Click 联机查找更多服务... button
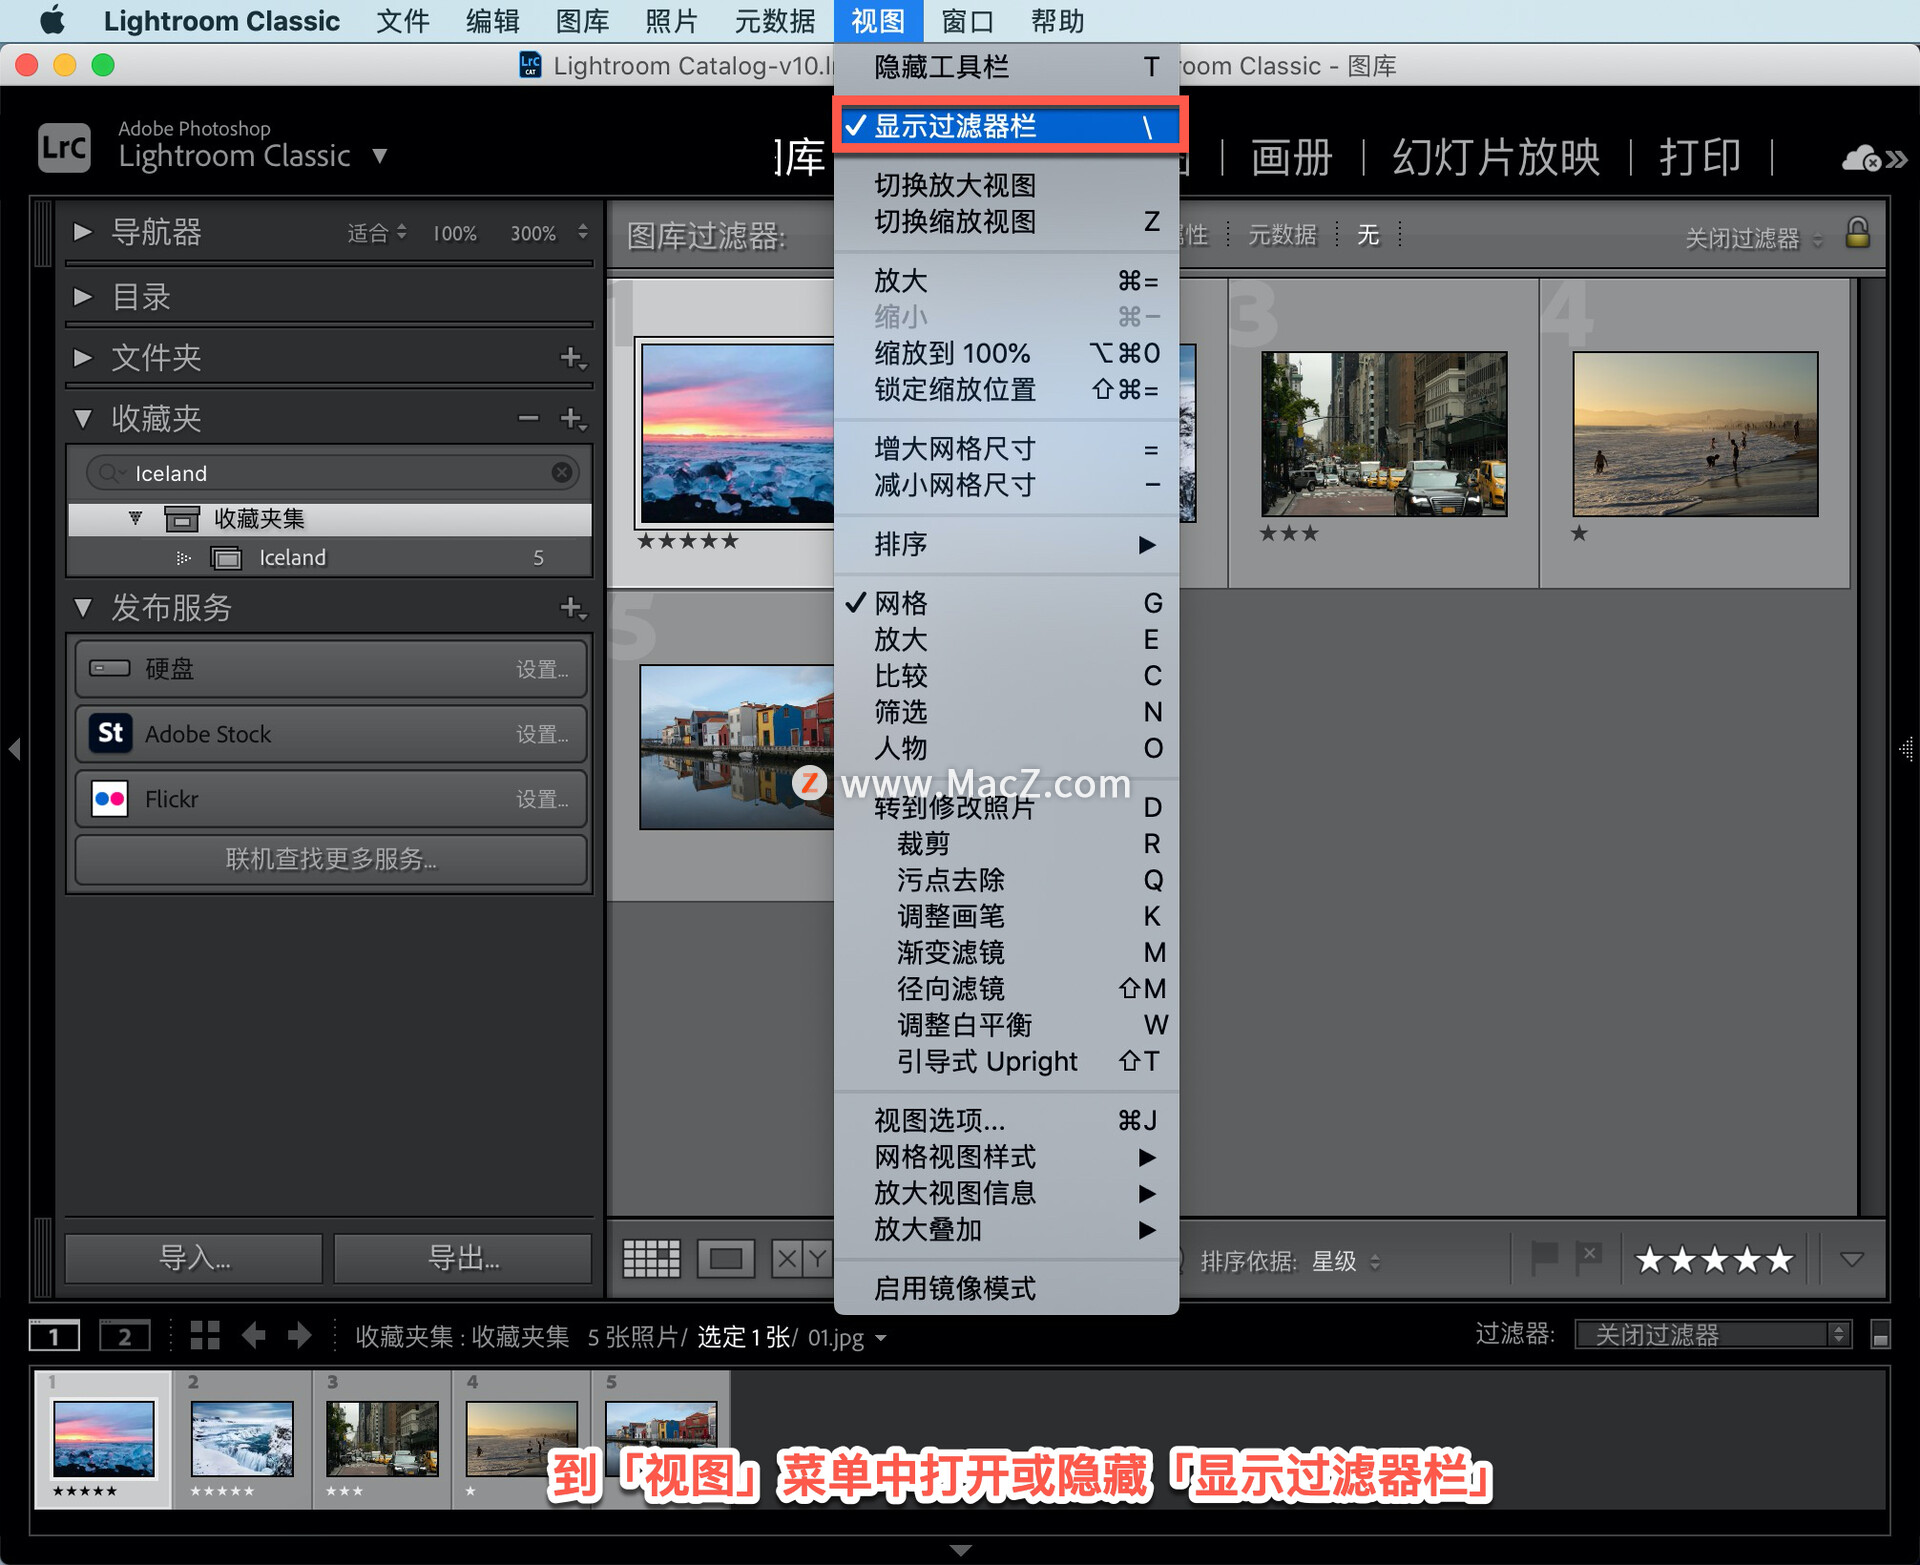Viewport: 1920px width, 1565px height. click(x=331, y=859)
